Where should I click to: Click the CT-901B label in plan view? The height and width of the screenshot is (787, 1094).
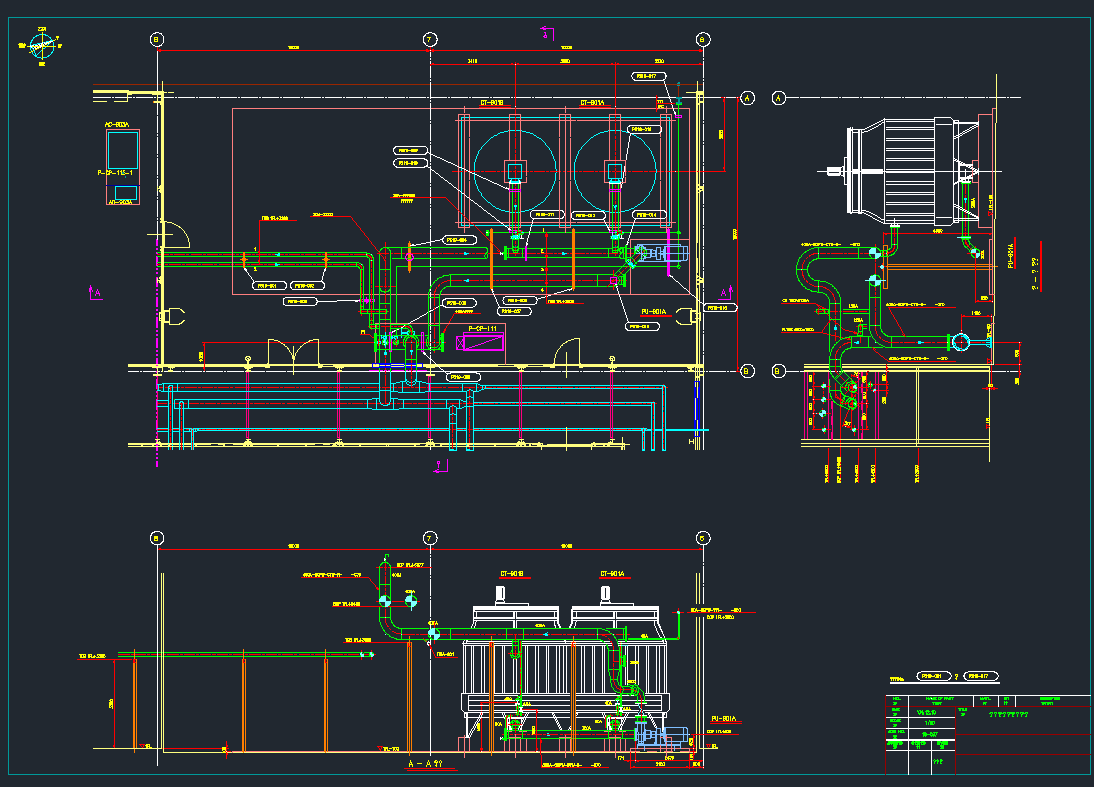pos(492,103)
